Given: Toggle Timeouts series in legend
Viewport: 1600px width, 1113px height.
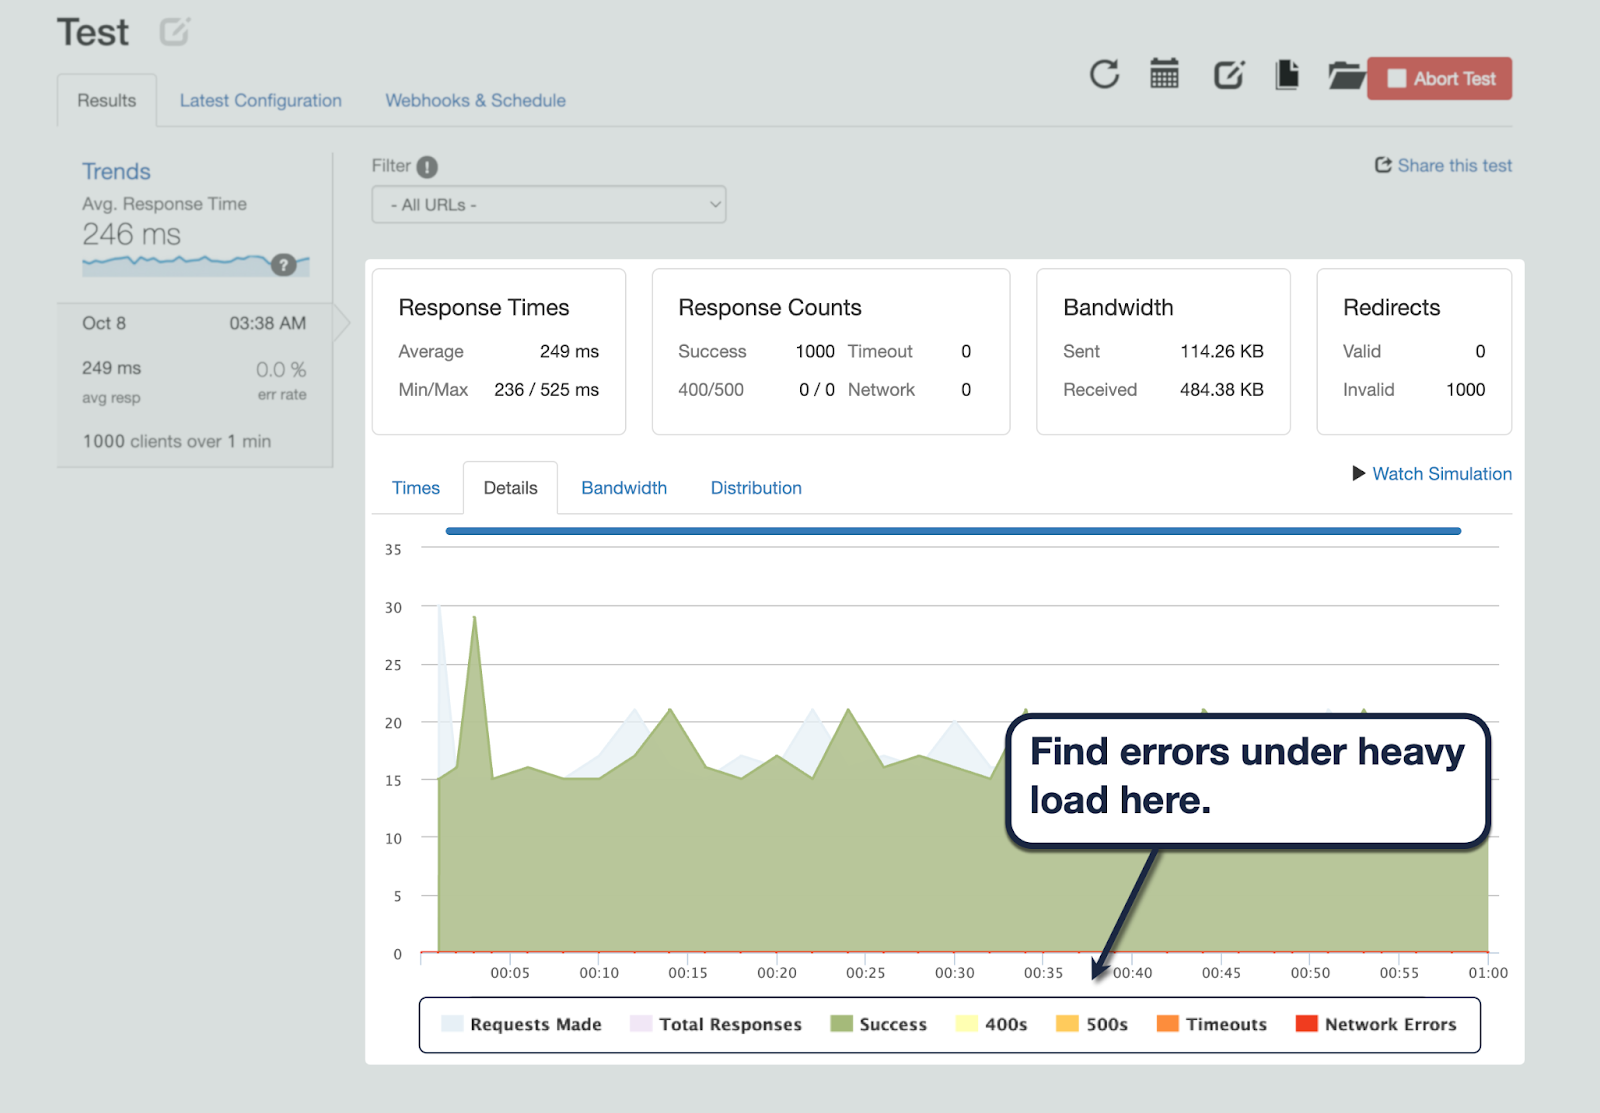Looking at the screenshot, I should point(1211,1024).
